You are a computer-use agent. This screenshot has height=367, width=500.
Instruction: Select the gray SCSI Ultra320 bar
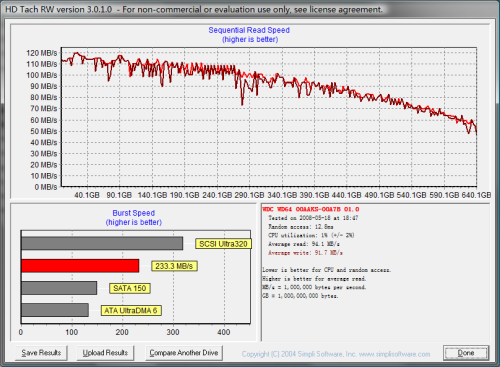click(x=102, y=243)
